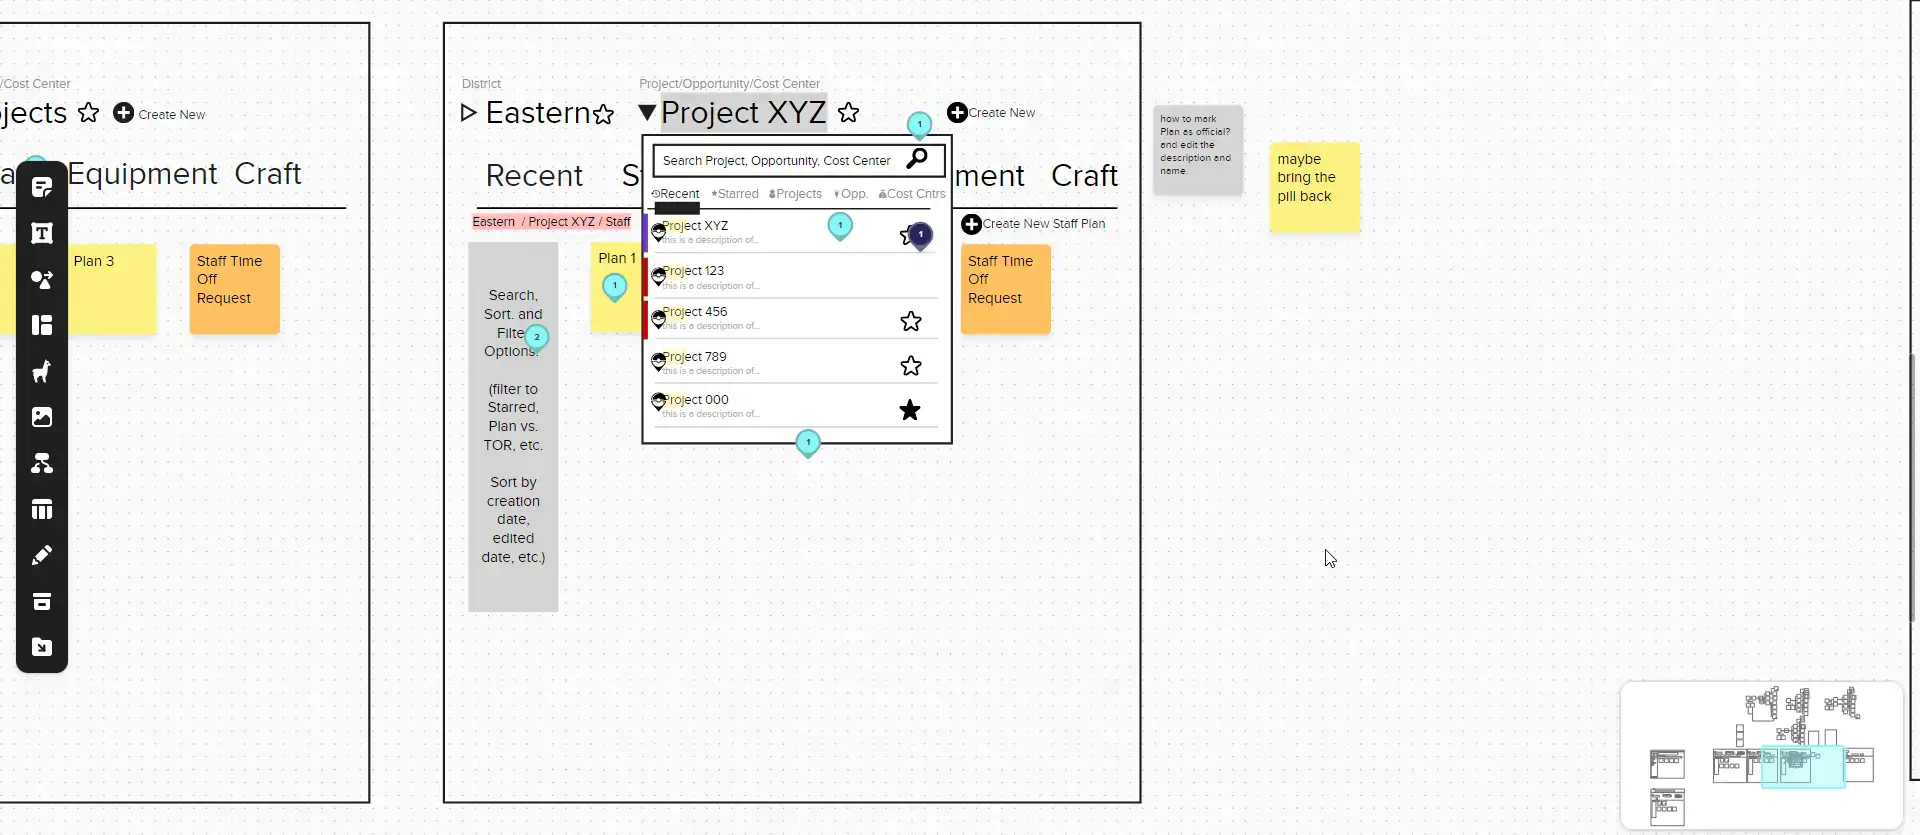
Task: Unstar the Project 000 entry
Action: point(910,410)
